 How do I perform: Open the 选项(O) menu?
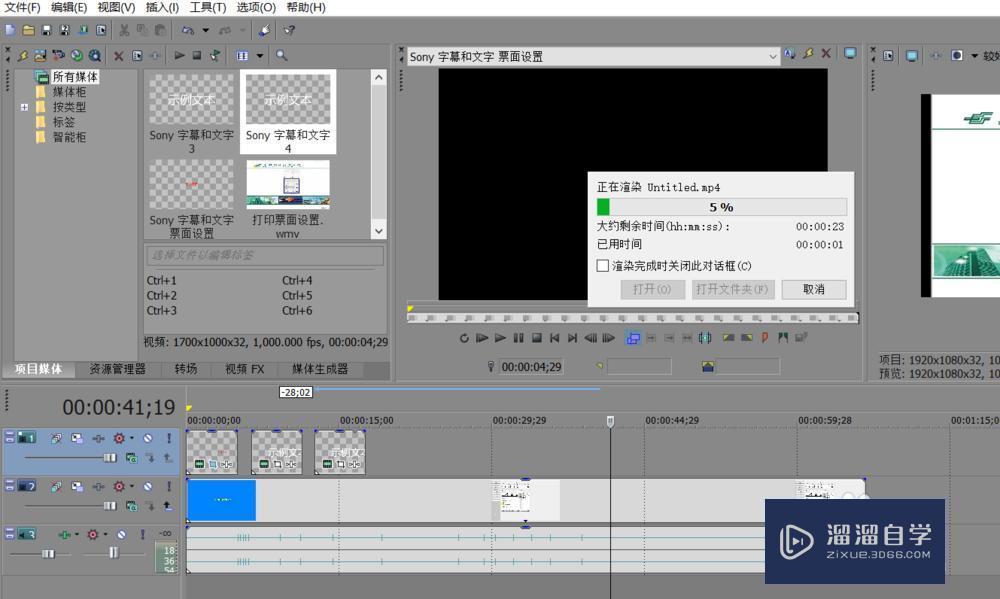(x=256, y=8)
